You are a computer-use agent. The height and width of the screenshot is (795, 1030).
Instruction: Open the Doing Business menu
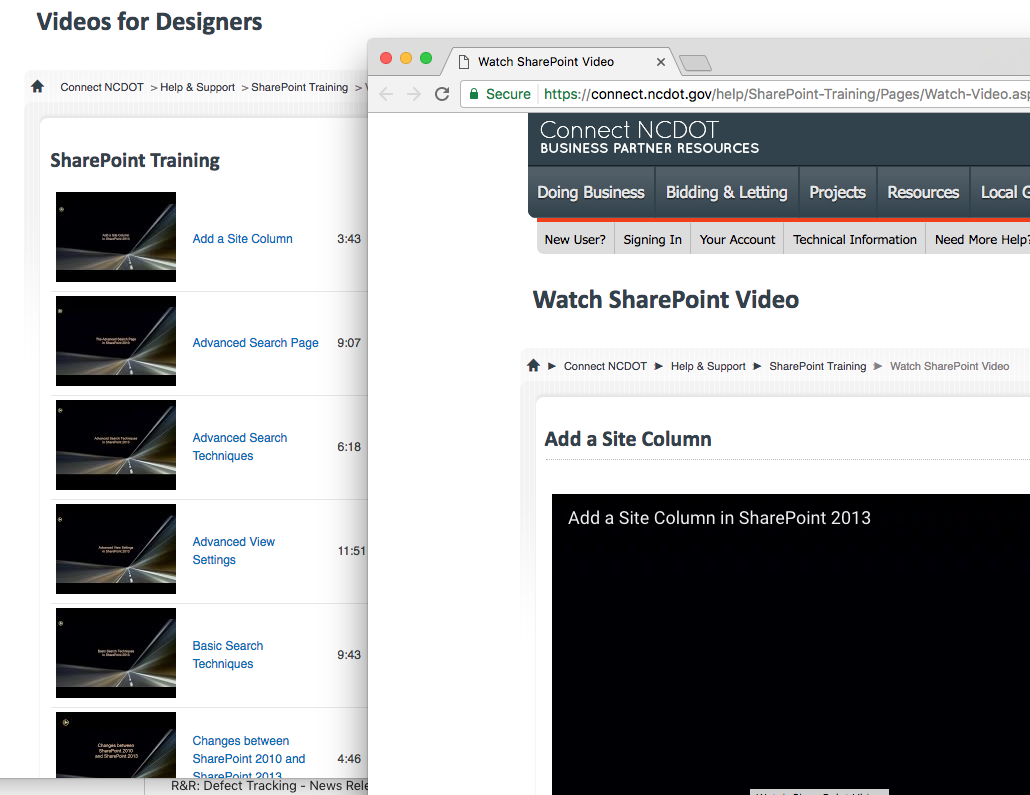pos(591,192)
